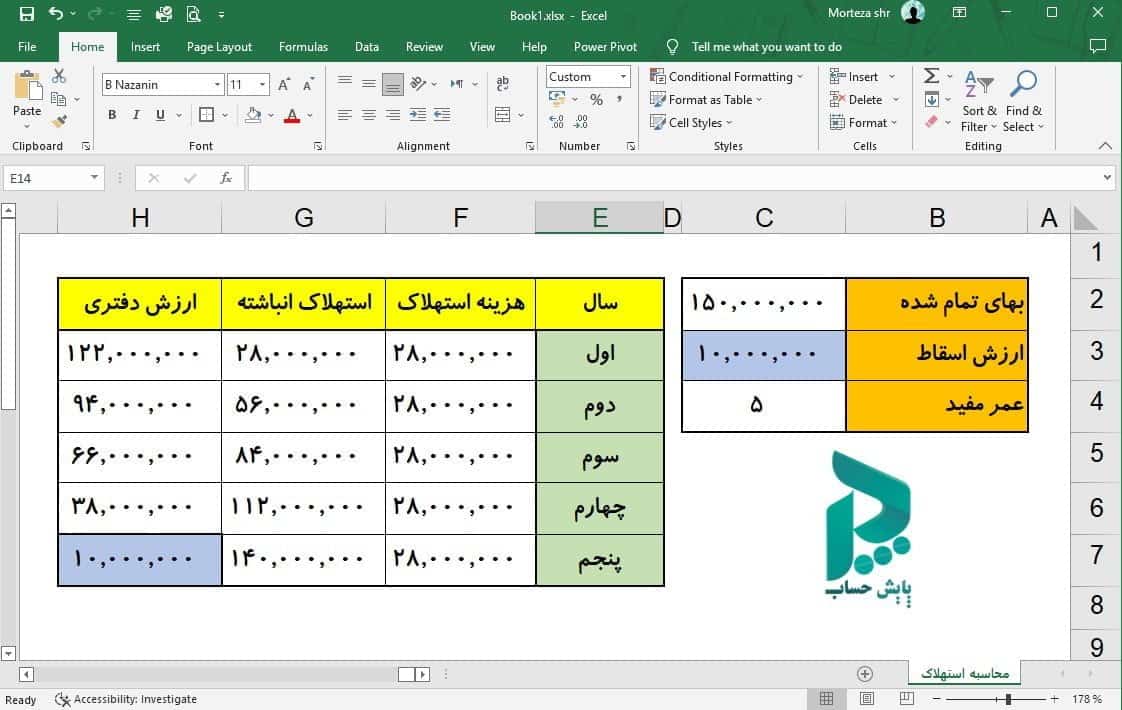
Task: Change the text orientation
Action: [419, 84]
